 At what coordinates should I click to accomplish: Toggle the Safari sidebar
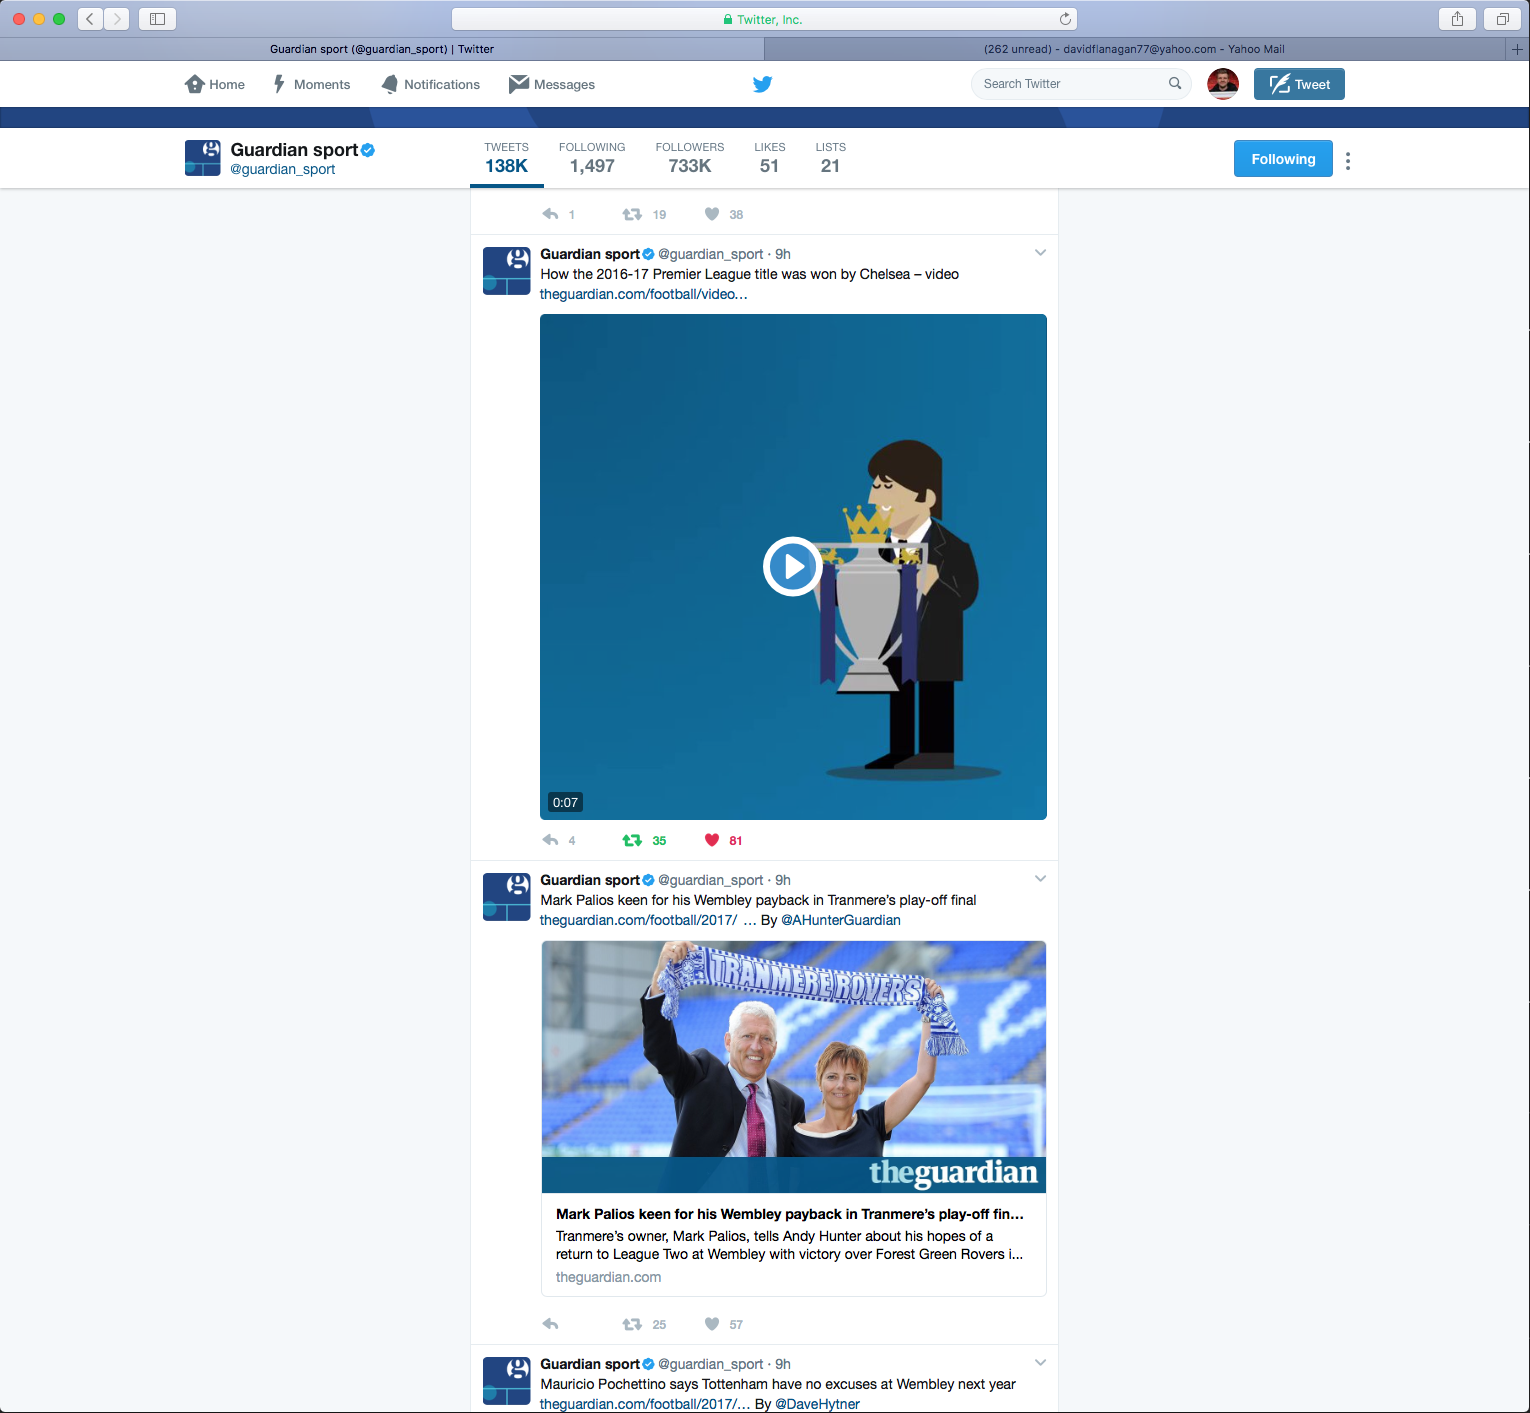tap(157, 19)
